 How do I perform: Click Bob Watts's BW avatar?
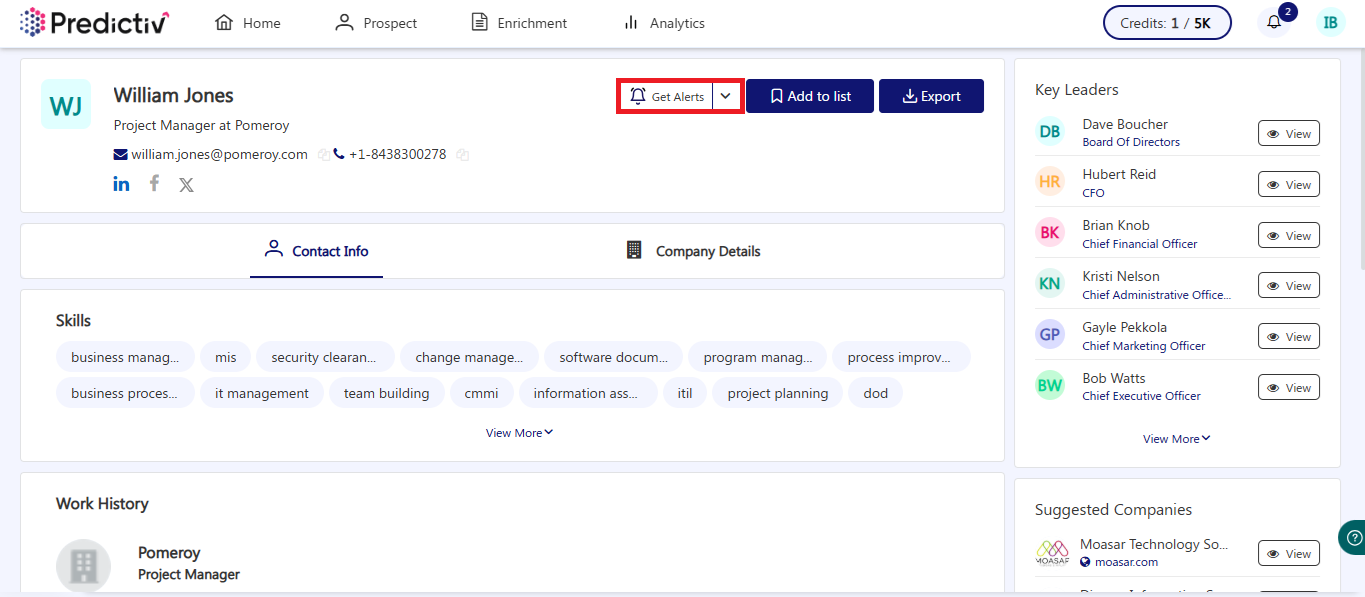tap(1050, 386)
